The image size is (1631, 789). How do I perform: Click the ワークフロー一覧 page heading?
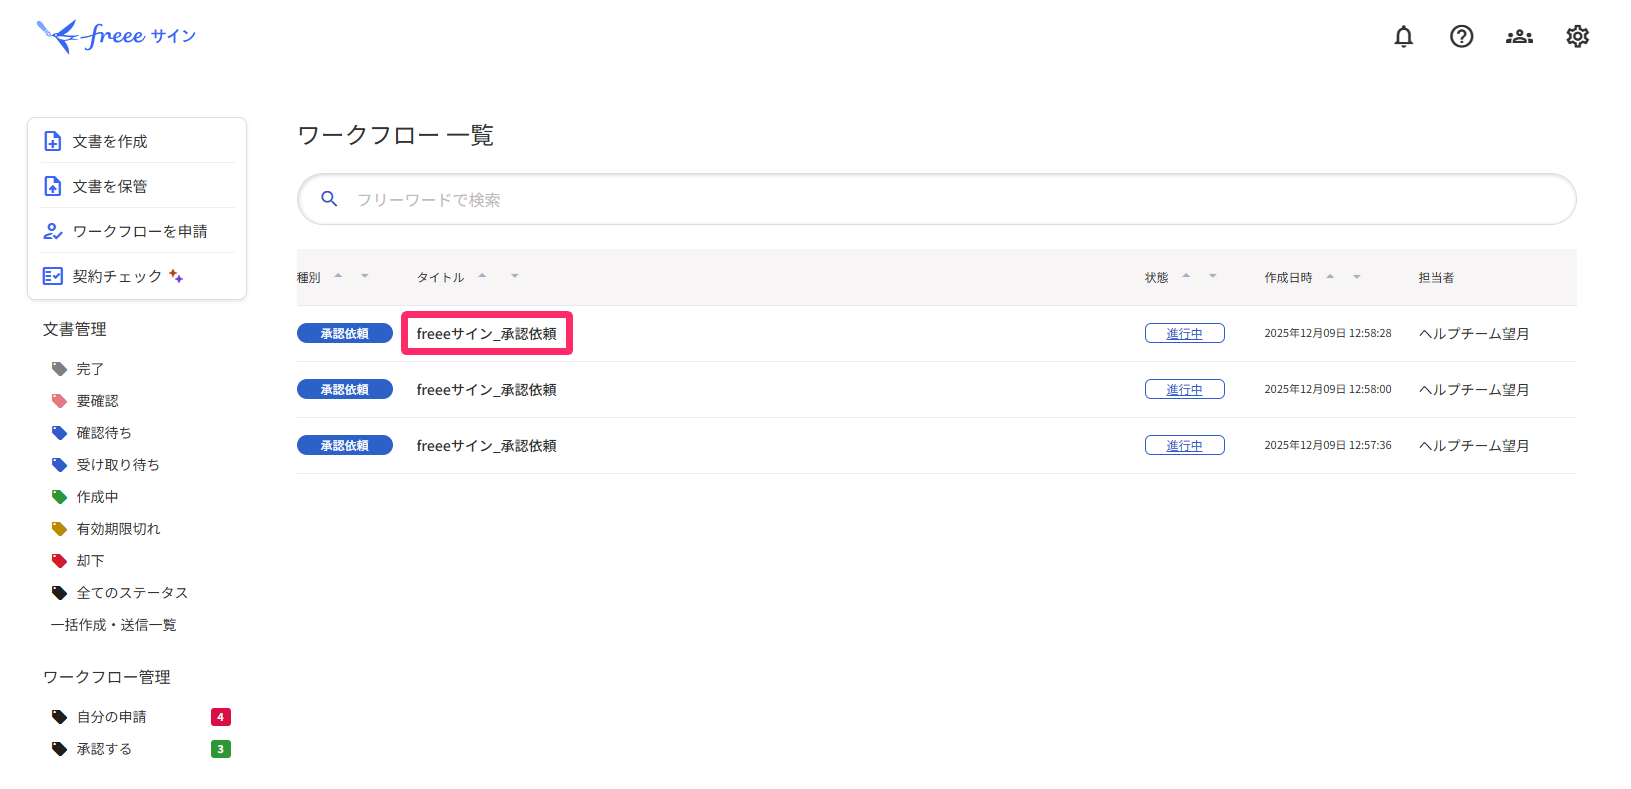point(396,135)
